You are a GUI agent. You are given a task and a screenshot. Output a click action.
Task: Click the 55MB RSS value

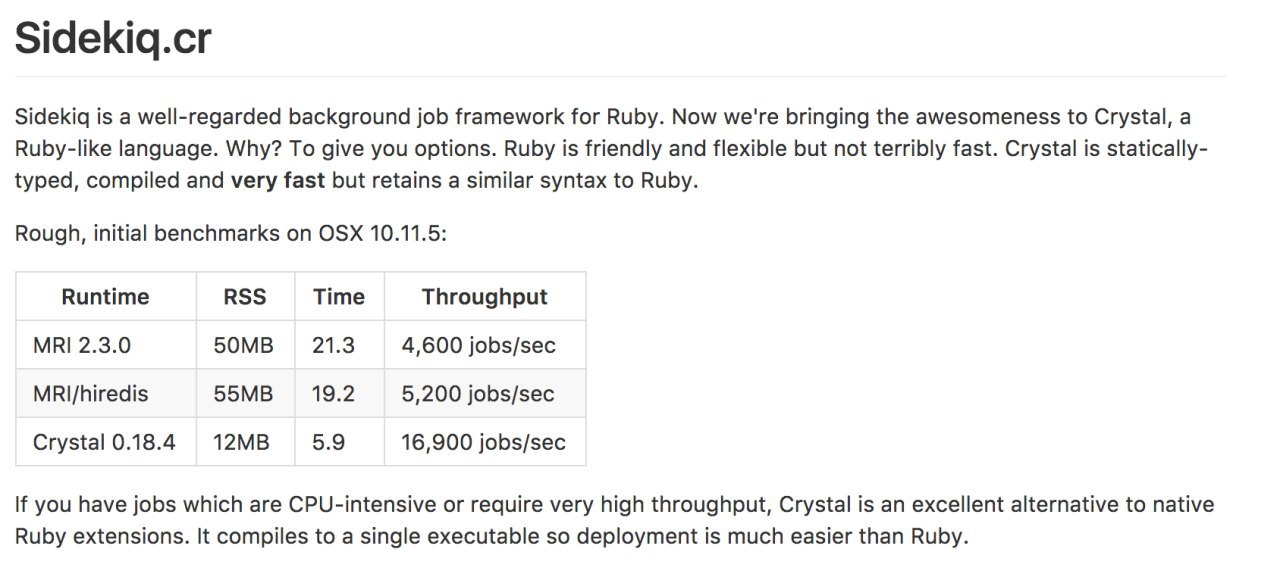(245, 394)
